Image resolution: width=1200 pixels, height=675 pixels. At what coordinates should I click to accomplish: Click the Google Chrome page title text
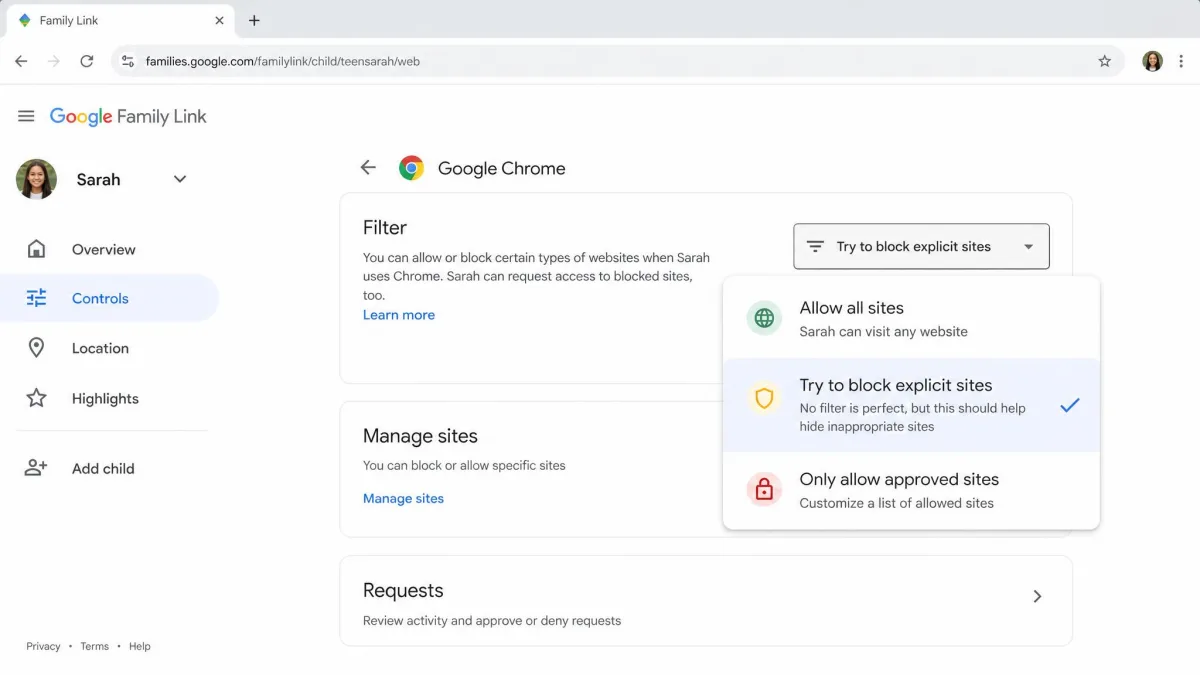coord(502,168)
